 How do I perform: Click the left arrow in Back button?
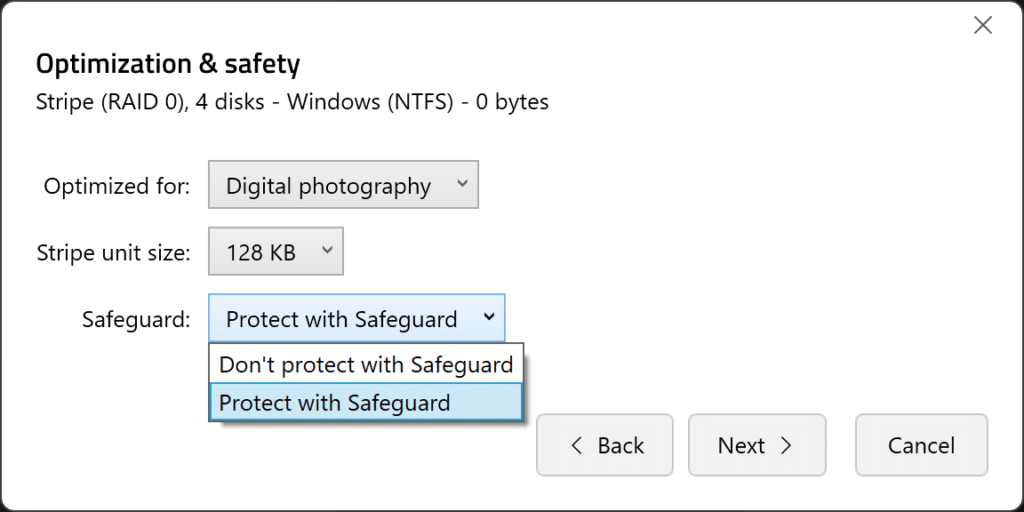point(575,445)
